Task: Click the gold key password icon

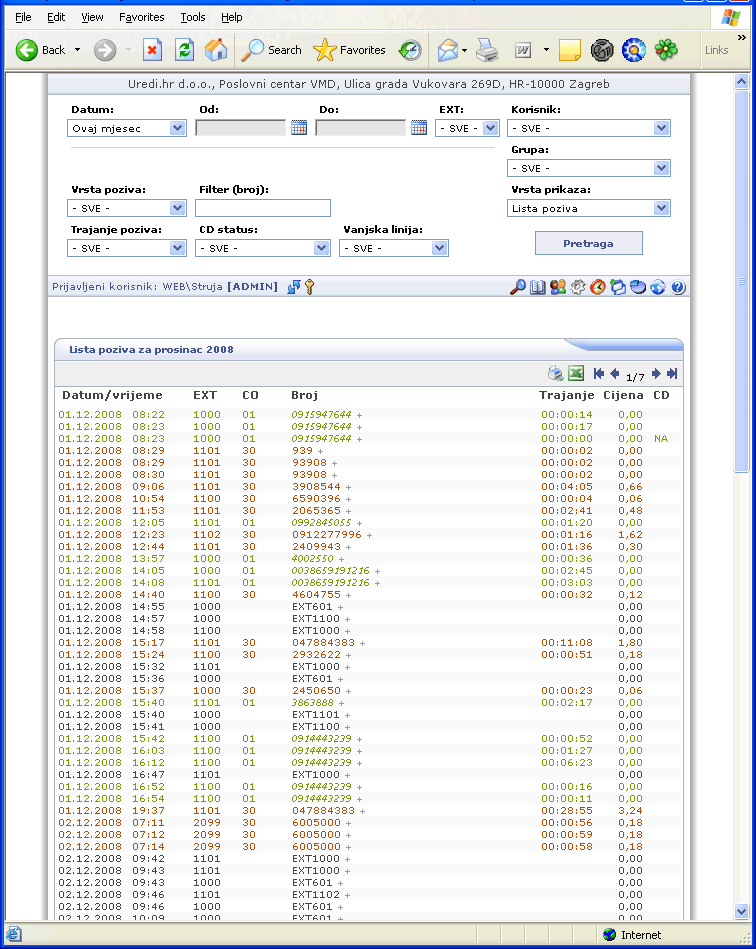Action: 309,287
